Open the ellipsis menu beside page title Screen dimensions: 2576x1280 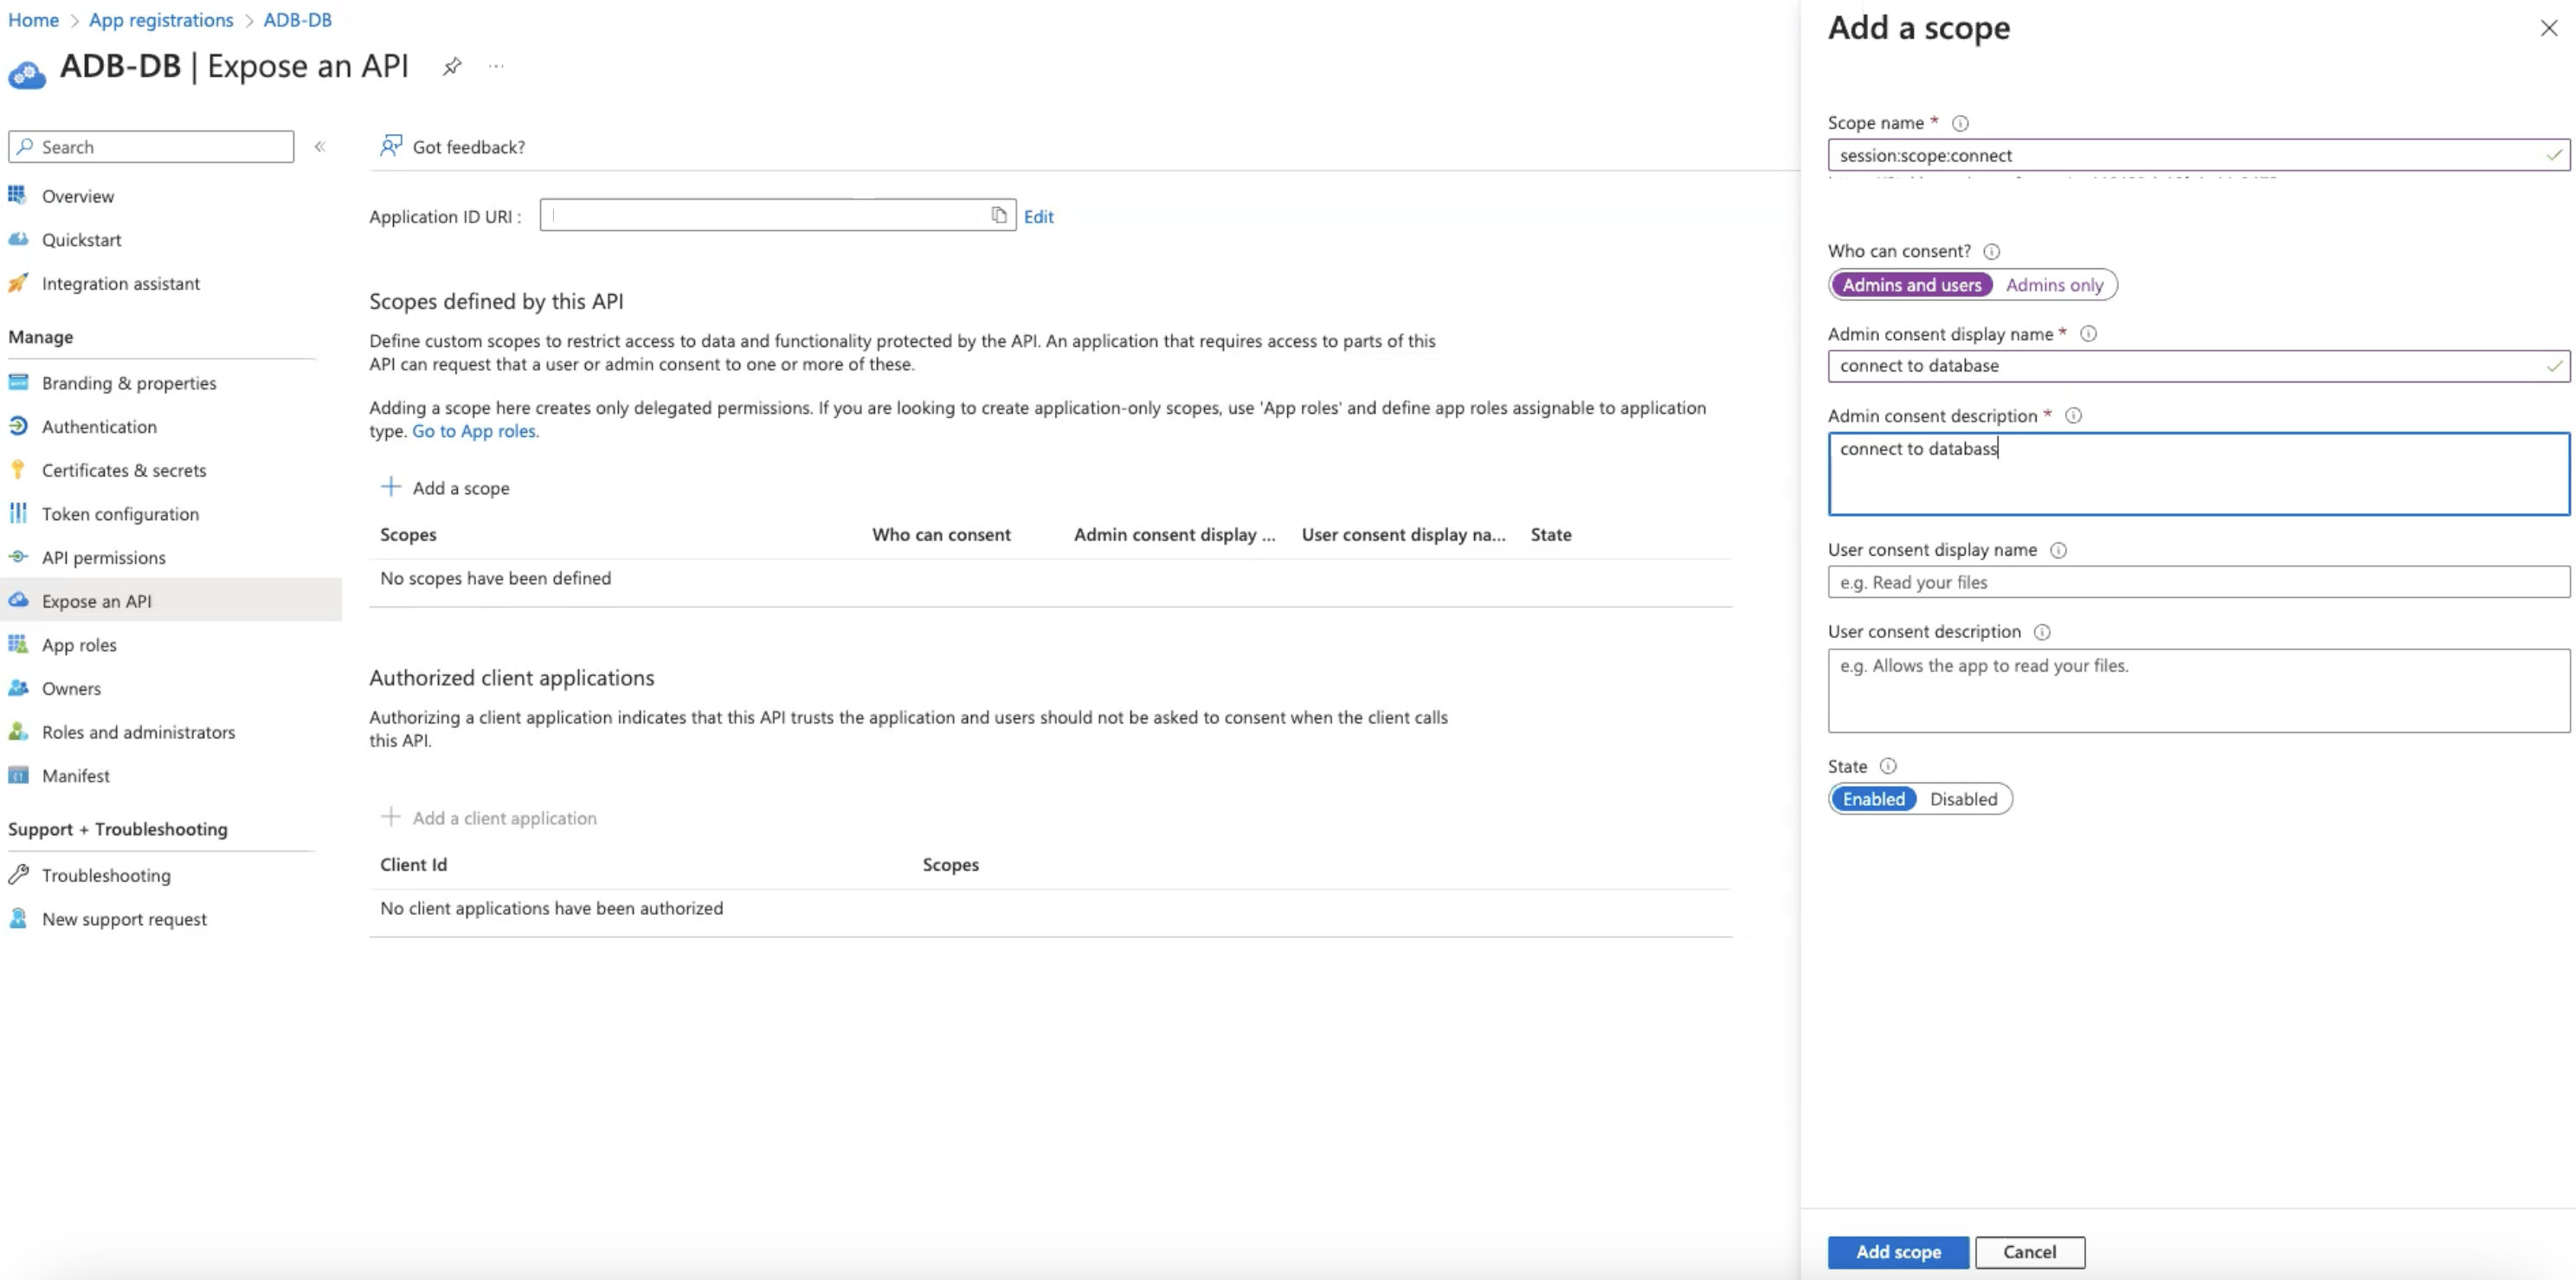(x=497, y=66)
